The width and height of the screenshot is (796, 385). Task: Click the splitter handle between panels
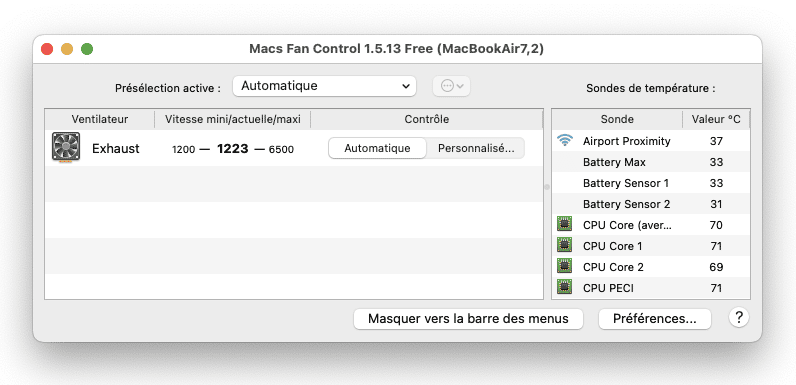[547, 186]
